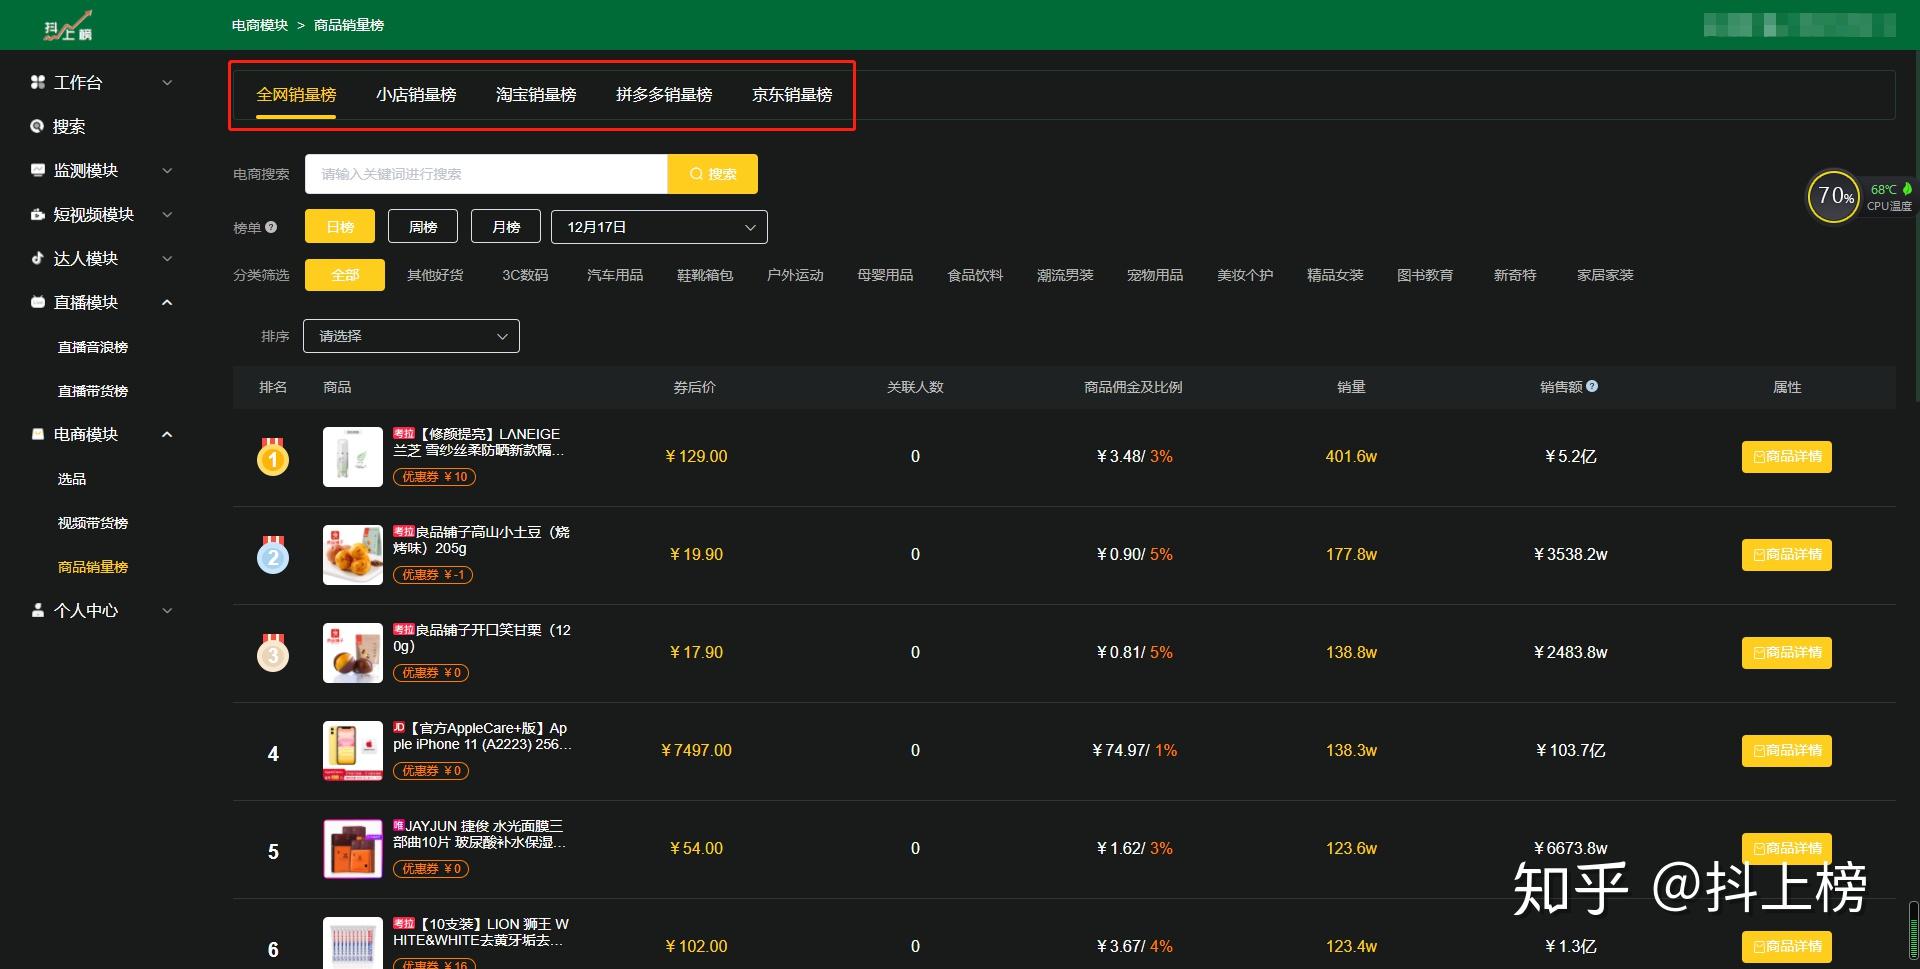The width and height of the screenshot is (1920, 969).
Task: Open 商品详情 for iPhone 11
Action: coord(1787,751)
